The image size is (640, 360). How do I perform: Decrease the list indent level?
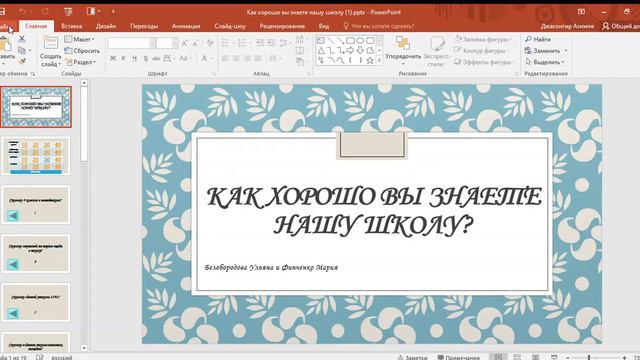tap(260, 43)
